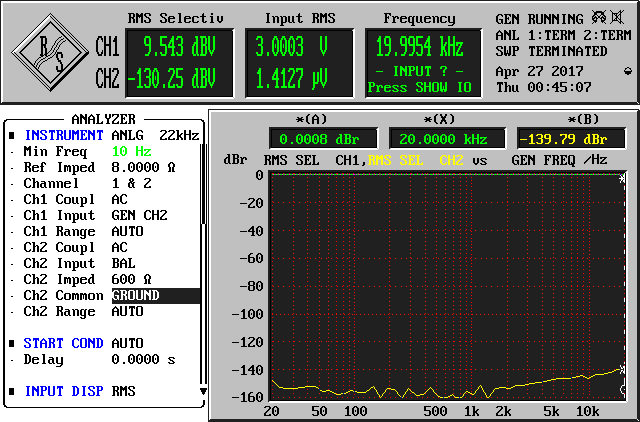Edit the Delay value 0.0000 s

coord(143,360)
